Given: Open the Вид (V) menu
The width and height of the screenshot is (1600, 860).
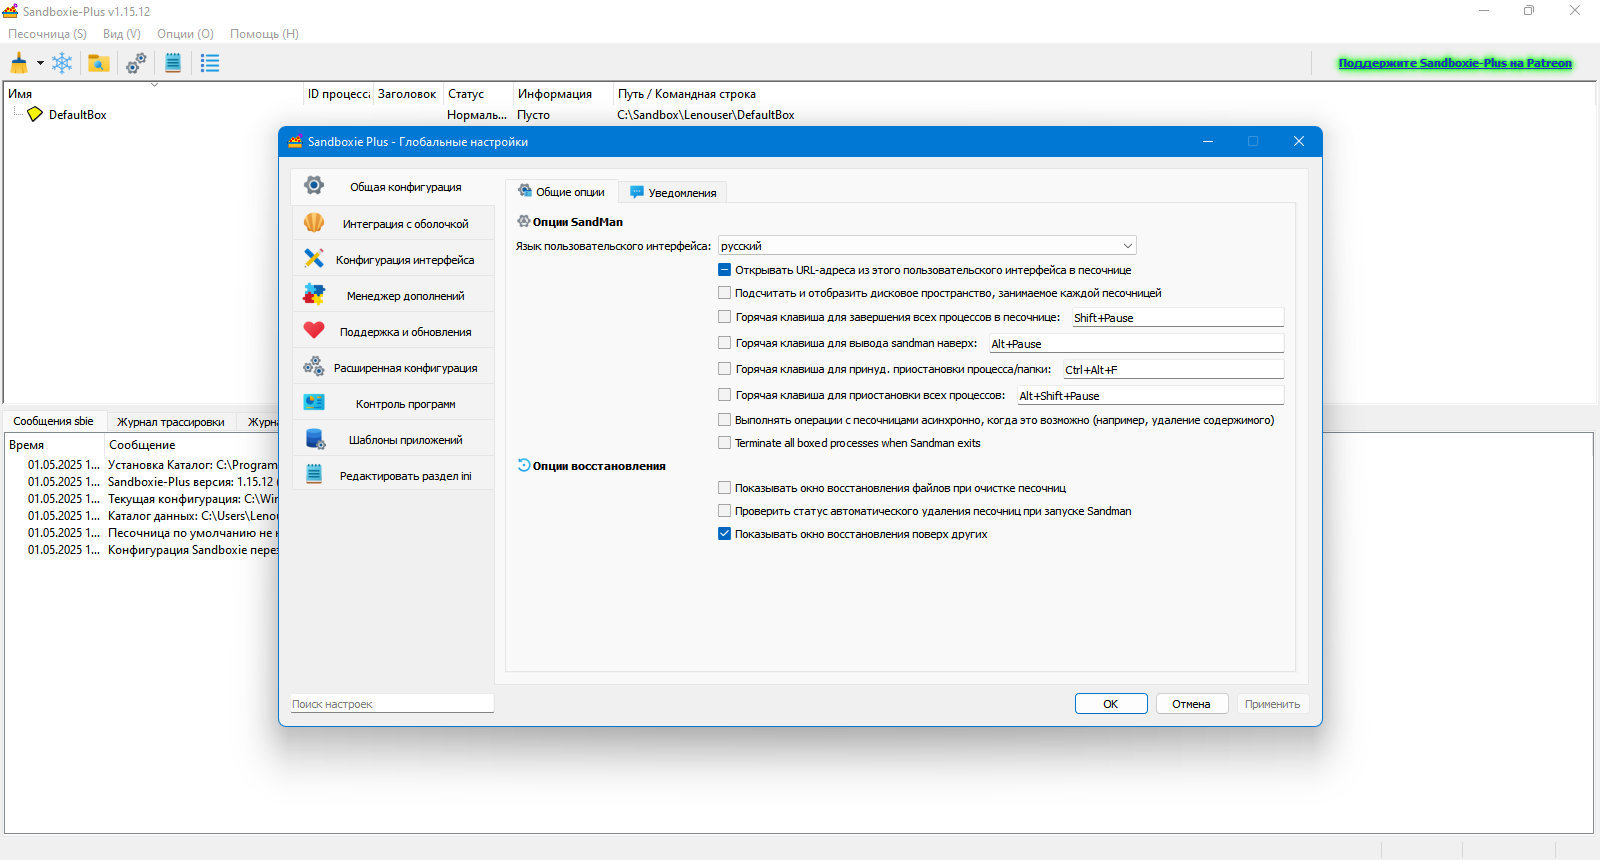Looking at the screenshot, I should point(122,34).
